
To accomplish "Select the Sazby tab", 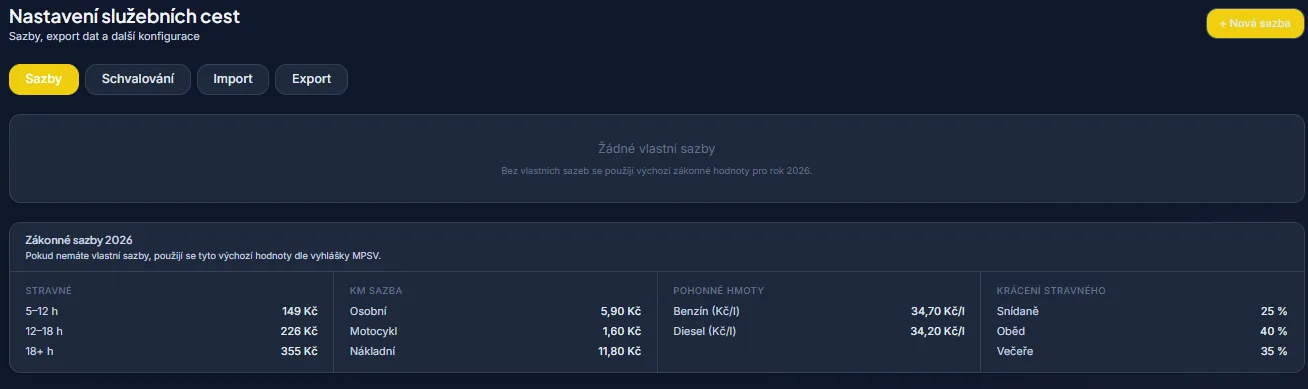I will tap(44, 79).
